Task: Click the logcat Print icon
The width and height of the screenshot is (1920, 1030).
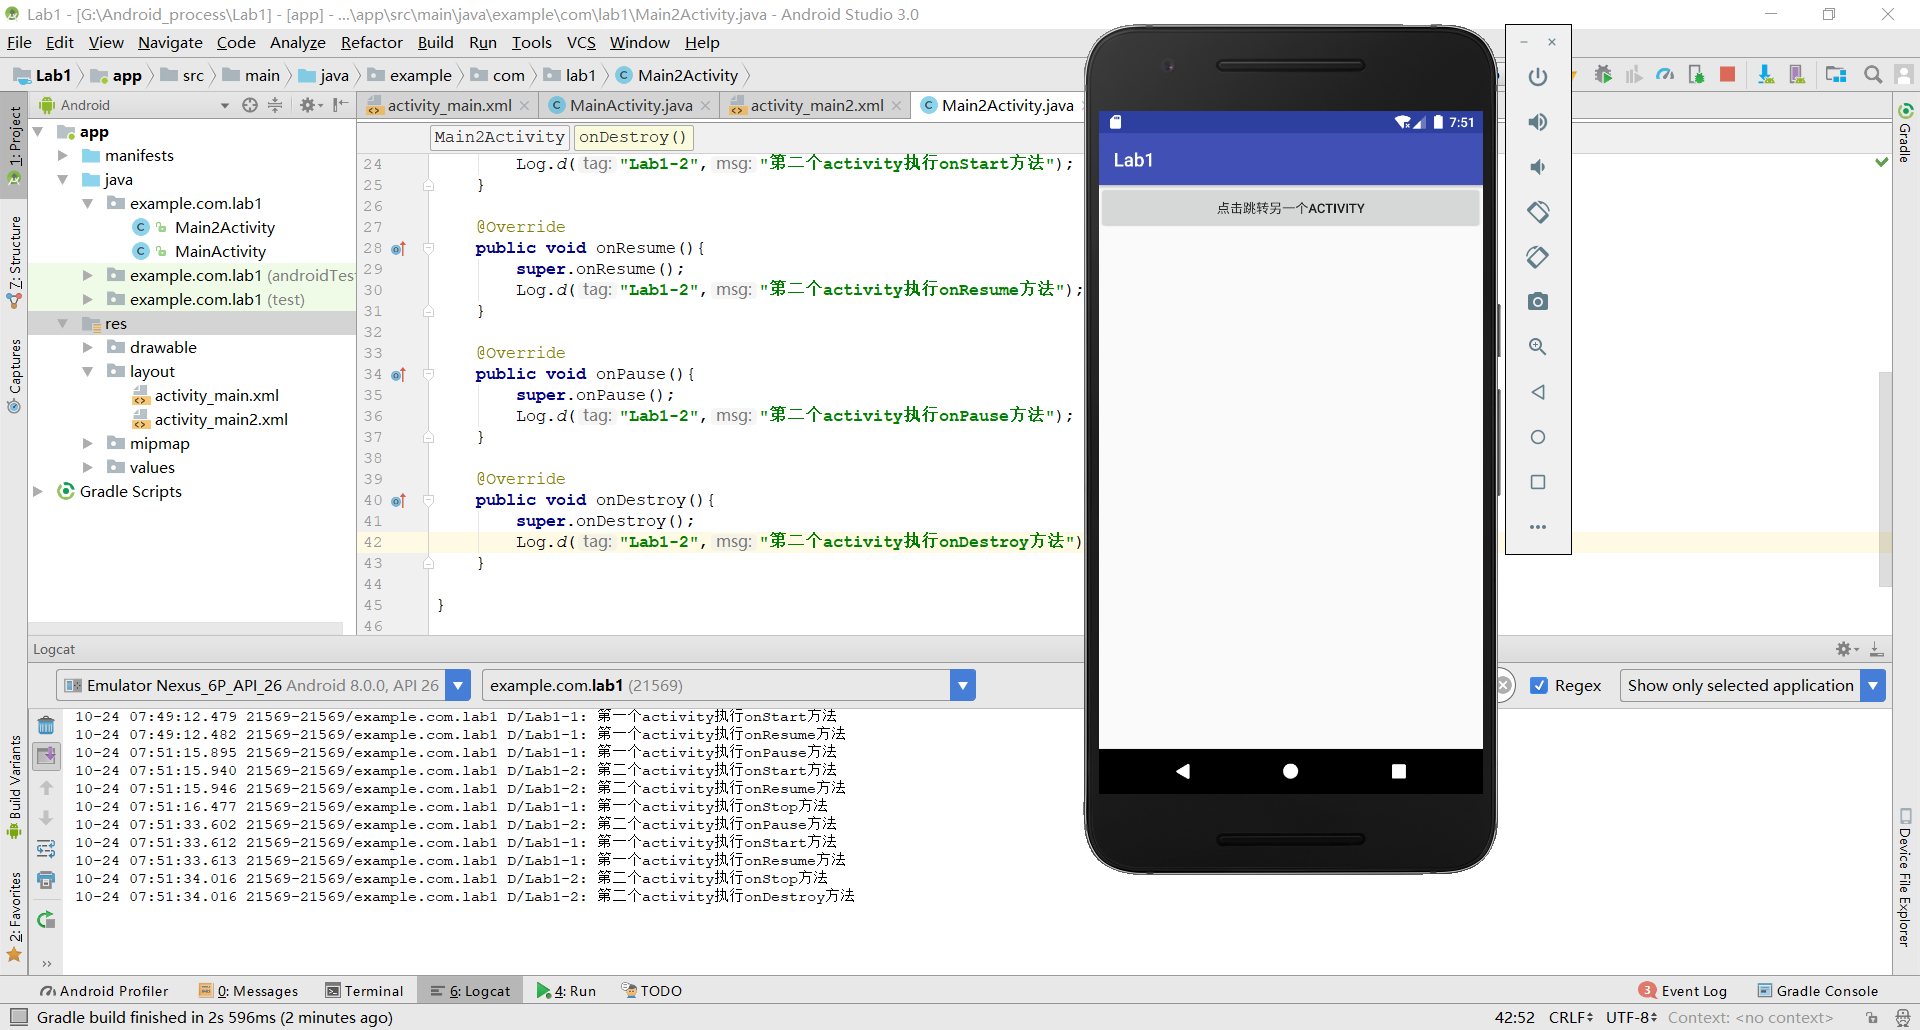Action: click(46, 880)
